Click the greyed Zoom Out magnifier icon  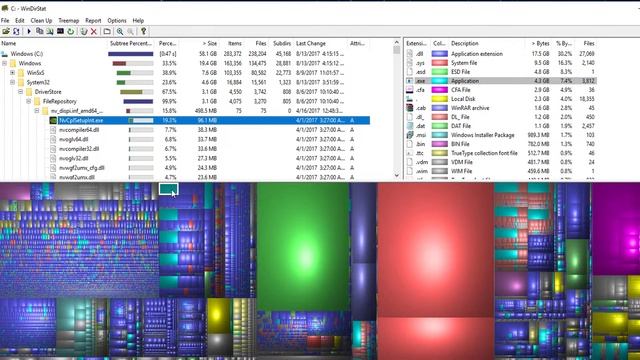coord(130,31)
